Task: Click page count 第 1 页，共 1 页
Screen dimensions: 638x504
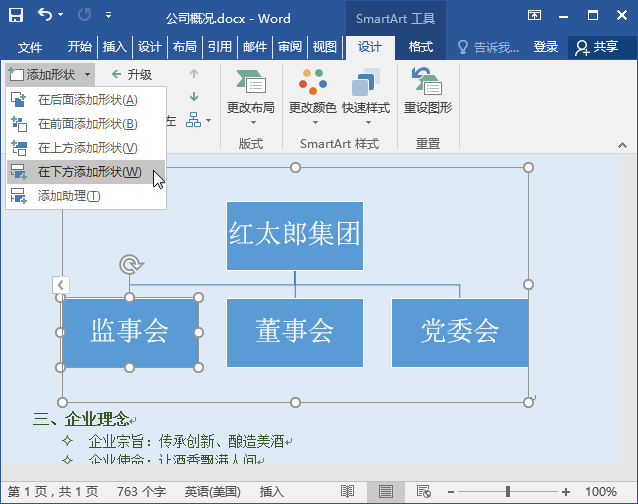Action: (53, 492)
